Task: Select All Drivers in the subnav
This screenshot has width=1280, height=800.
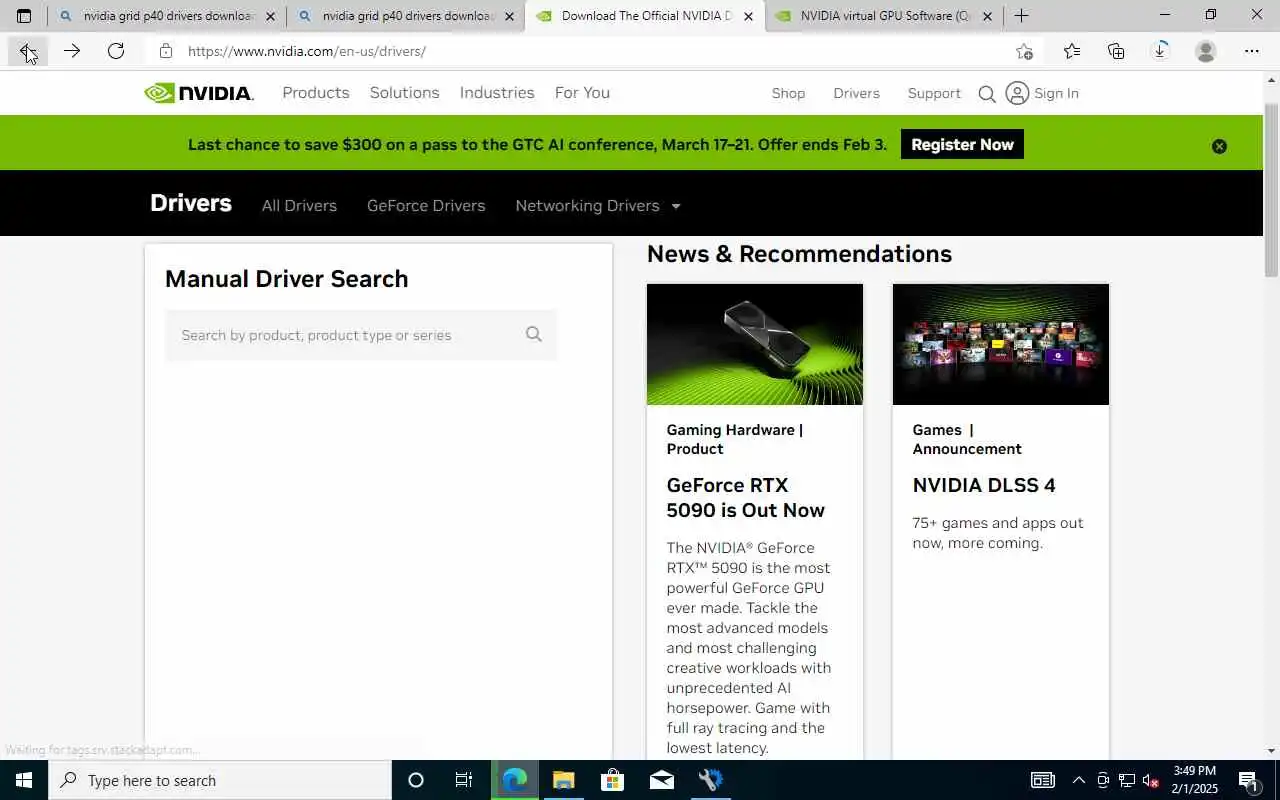Action: coord(299,205)
